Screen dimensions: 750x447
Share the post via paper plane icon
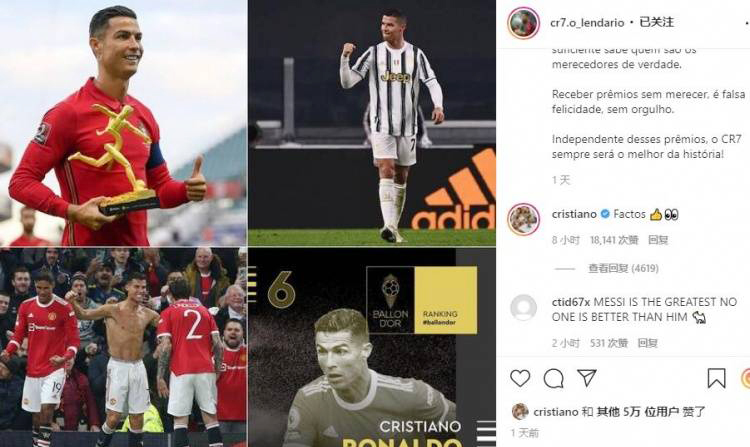(x=586, y=378)
